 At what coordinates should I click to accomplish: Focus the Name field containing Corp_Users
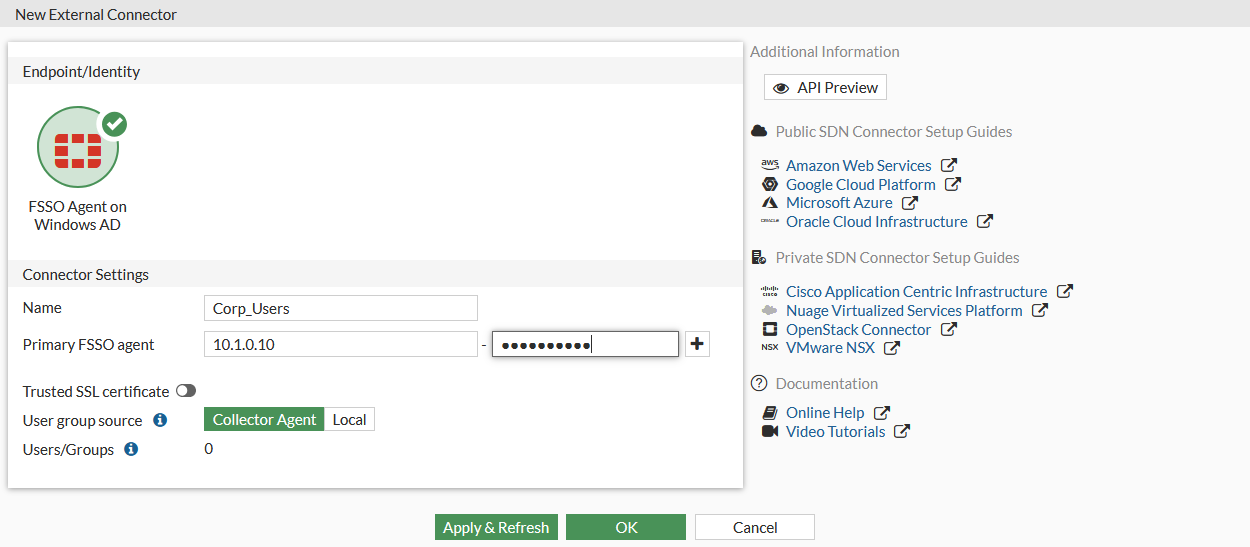[x=340, y=308]
